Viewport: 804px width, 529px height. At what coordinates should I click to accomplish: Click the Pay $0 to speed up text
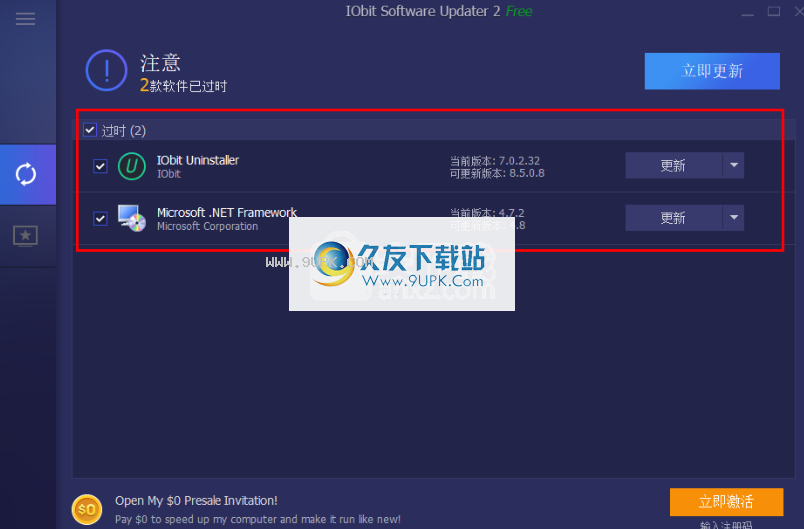257,519
